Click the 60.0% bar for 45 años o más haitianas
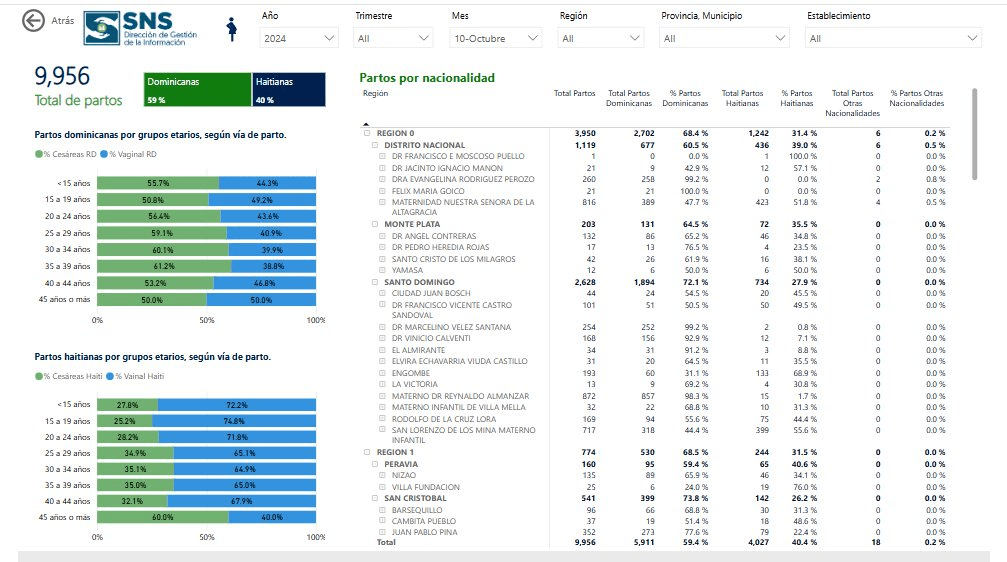 [163, 517]
